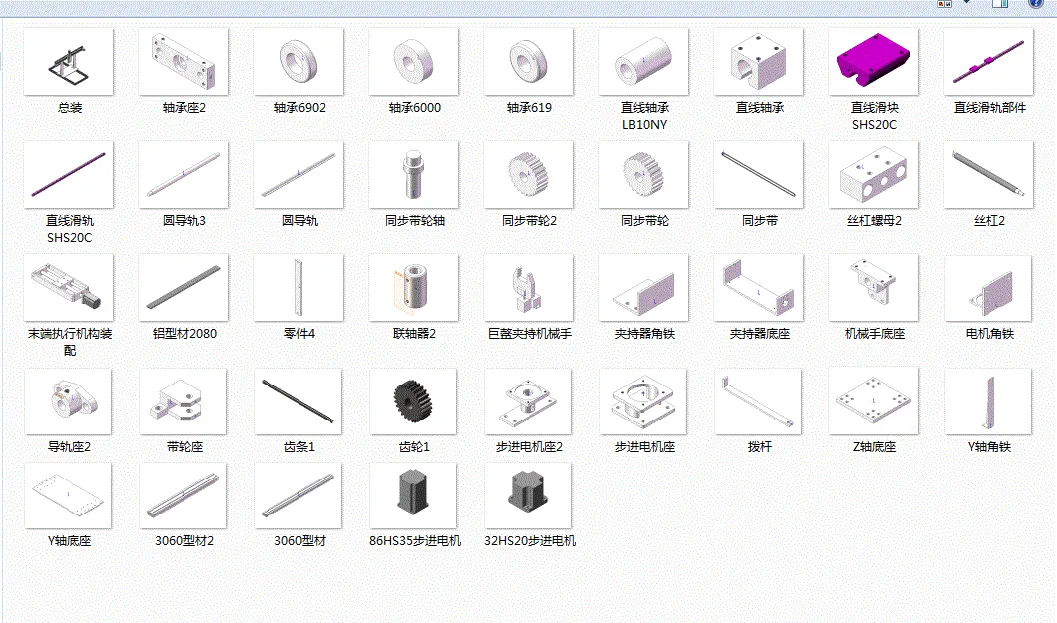Click the 圆导轨3 part icon
This screenshot has height=623, width=1057.
[184, 175]
